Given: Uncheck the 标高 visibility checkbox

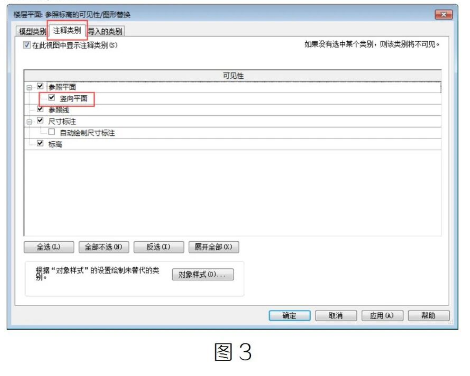Looking at the screenshot, I should pyautogui.click(x=40, y=143).
